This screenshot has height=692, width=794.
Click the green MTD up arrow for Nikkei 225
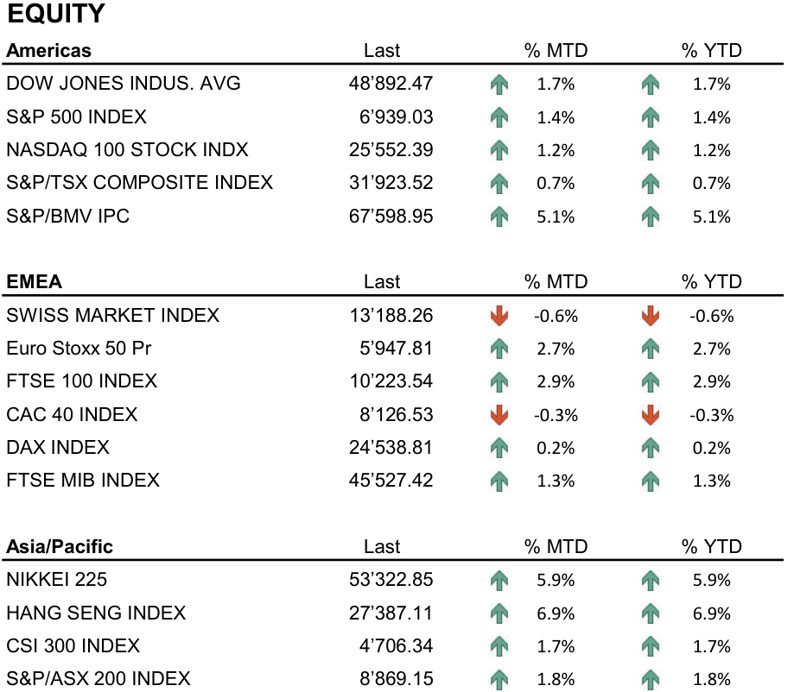[499, 580]
